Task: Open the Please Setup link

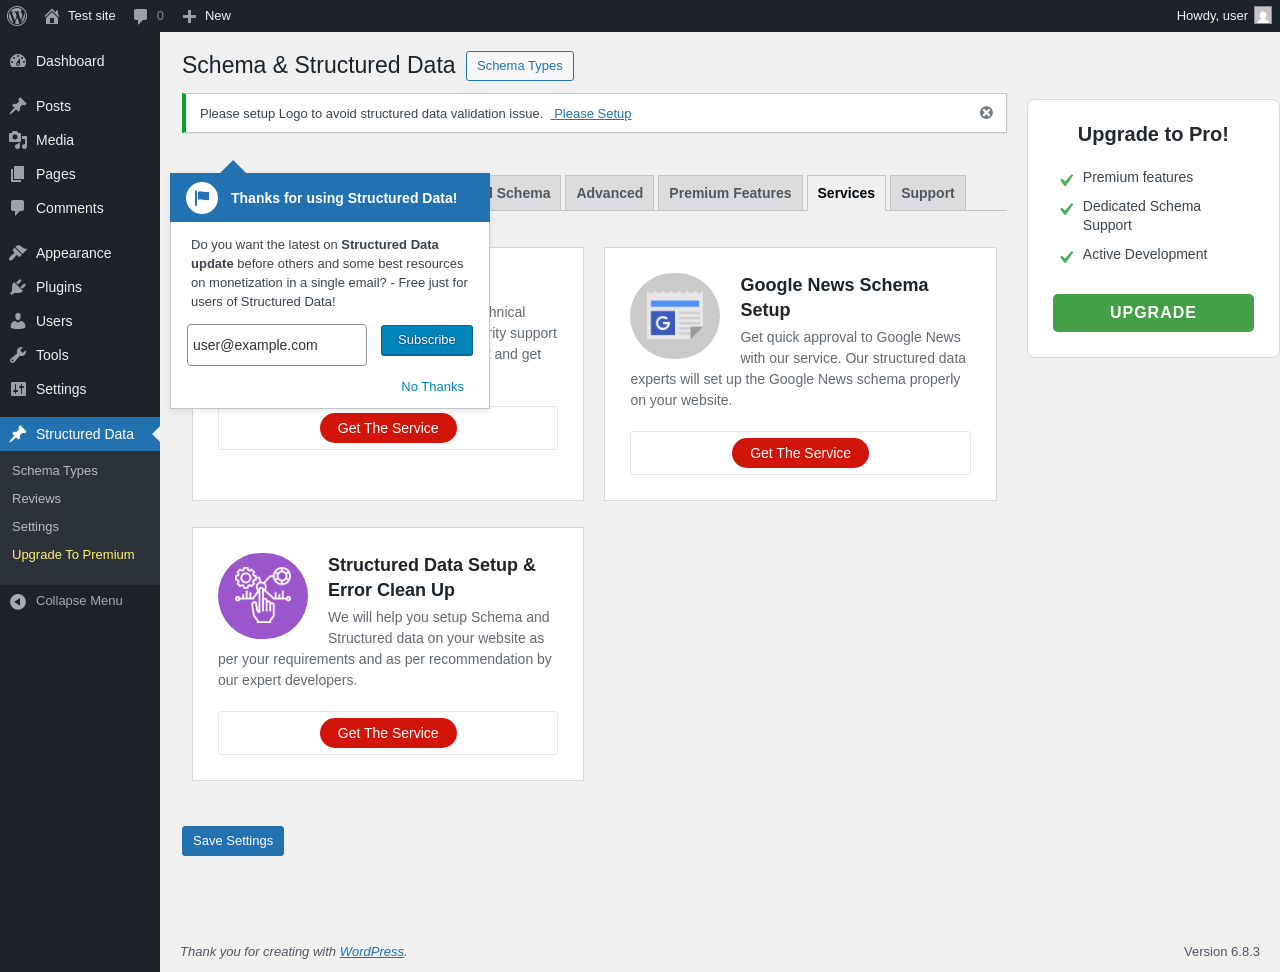Action: click(x=592, y=114)
